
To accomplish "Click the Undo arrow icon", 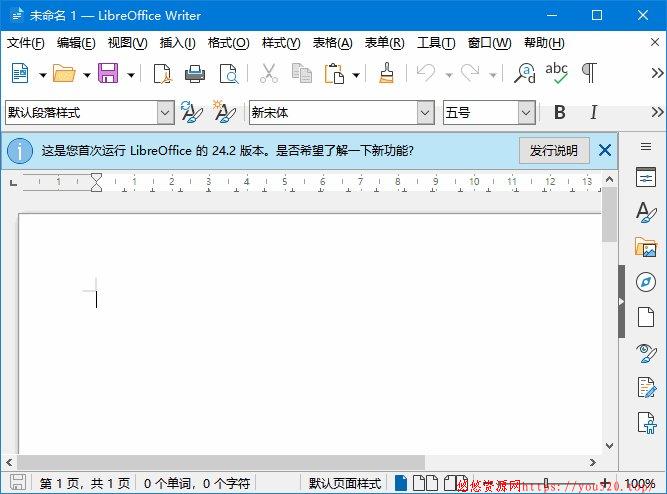I will coord(426,73).
